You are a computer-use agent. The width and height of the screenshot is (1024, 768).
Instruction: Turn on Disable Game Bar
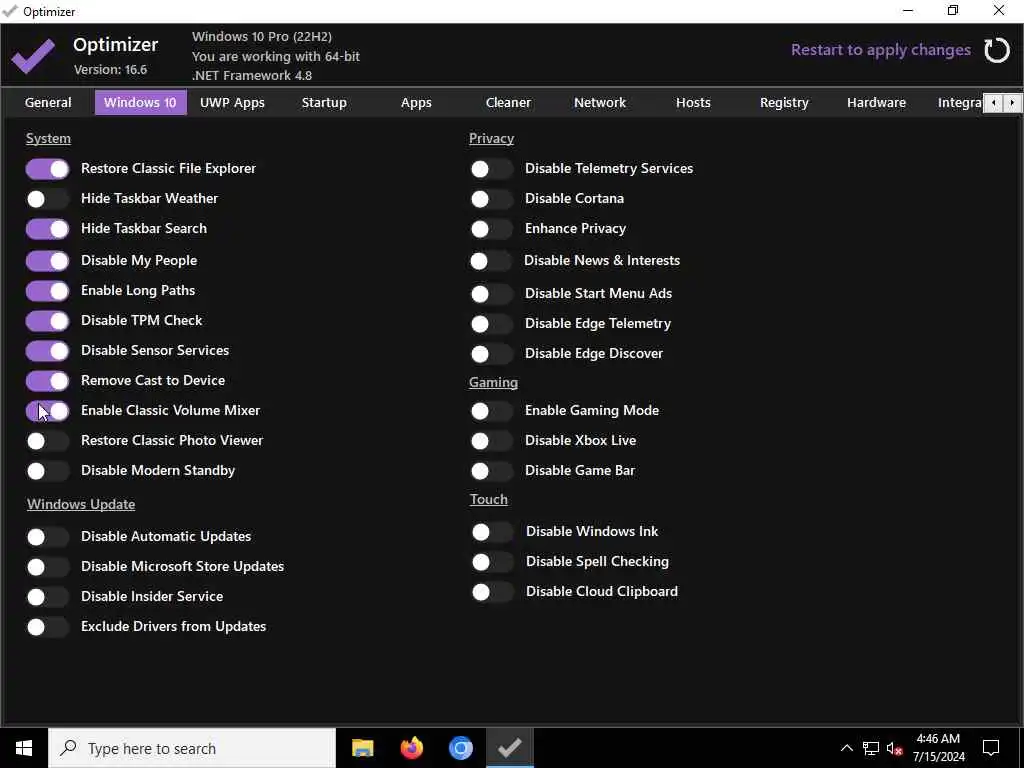tap(492, 472)
